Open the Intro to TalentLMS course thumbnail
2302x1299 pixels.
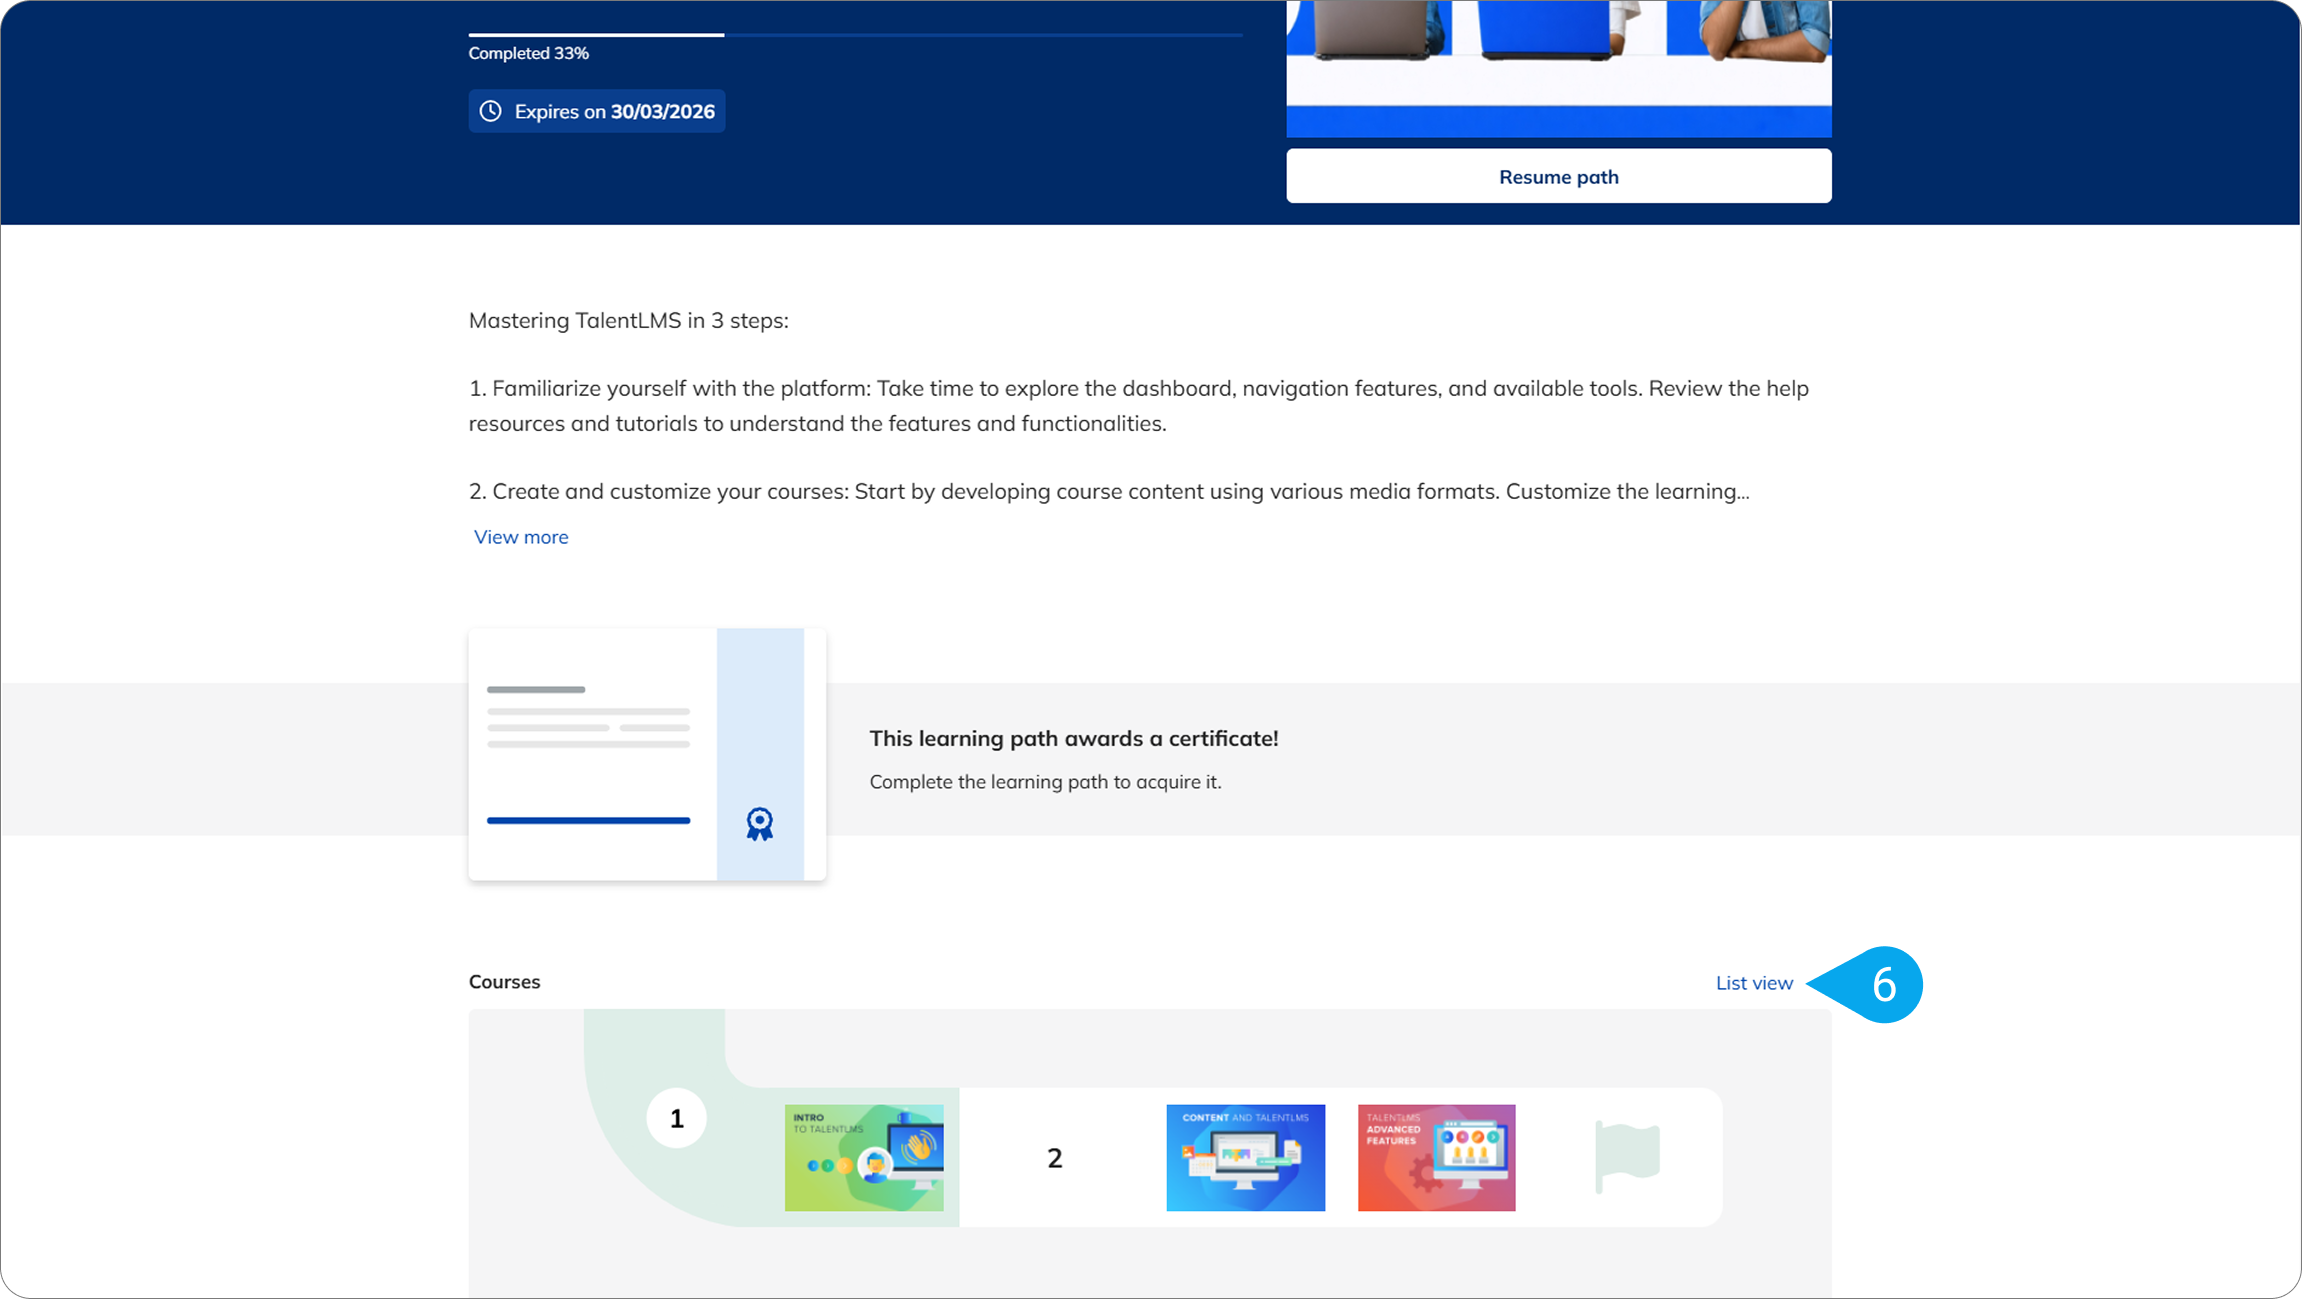[x=864, y=1157]
